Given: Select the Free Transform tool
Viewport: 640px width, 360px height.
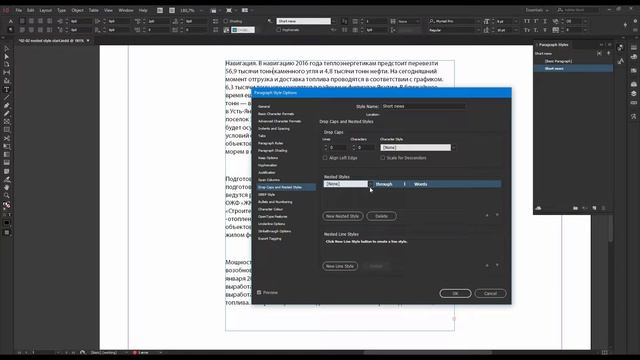Looking at the screenshot, I should [7, 147].
